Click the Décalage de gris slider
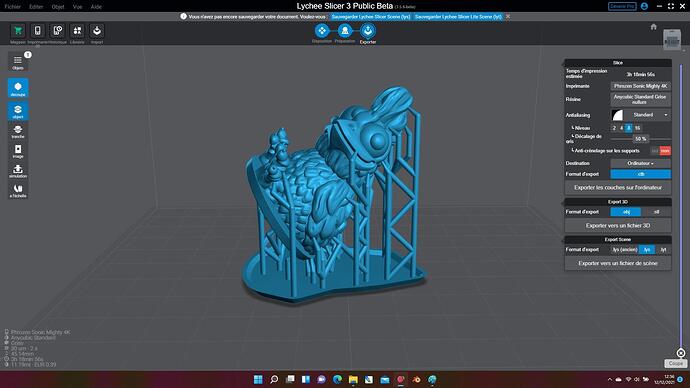This screenshot has width=690, height=388. click(x=642, y=139)
